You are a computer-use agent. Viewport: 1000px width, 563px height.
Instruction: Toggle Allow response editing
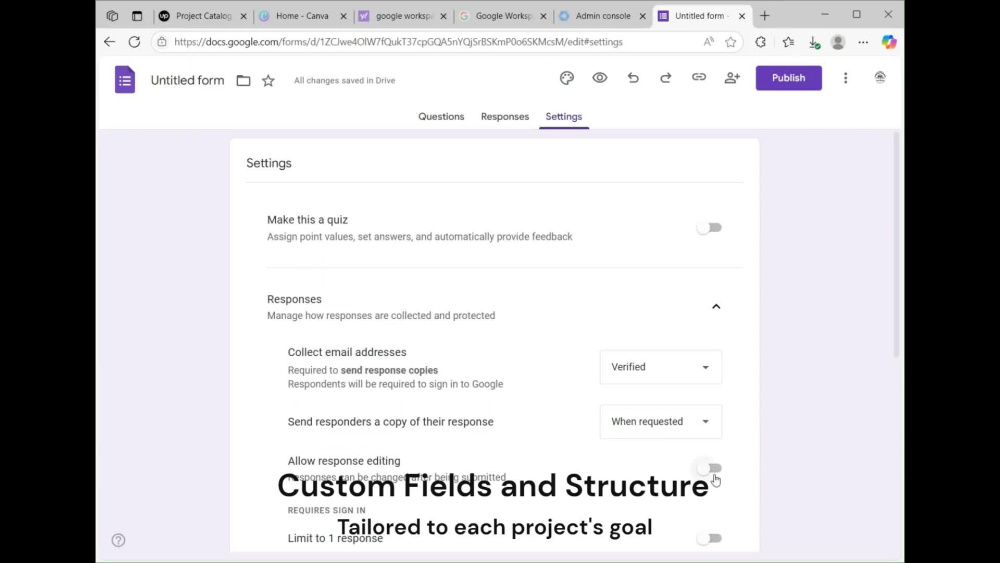point(709,468)
